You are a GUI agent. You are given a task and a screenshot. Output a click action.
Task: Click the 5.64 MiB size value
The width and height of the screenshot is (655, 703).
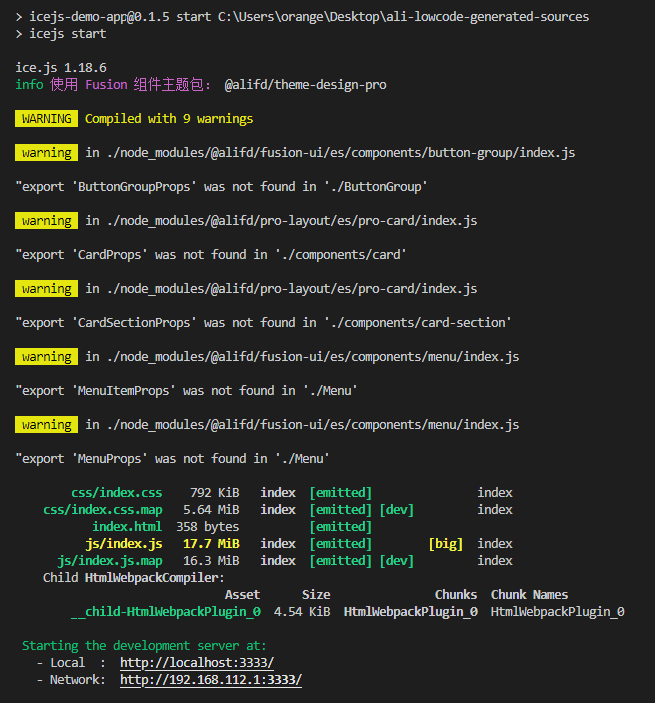tap(211, 510)
